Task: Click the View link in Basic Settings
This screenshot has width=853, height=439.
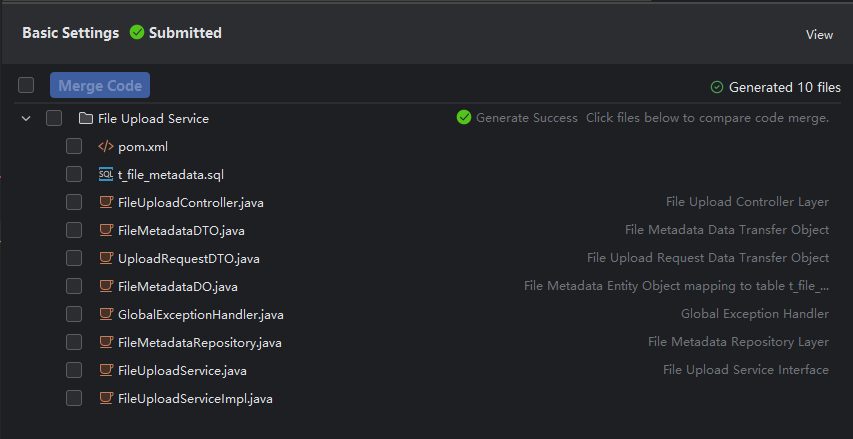Action: 819,34
